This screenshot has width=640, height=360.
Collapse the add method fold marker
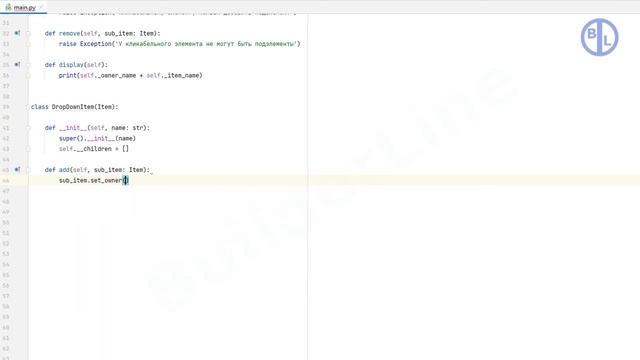(x=28, y=170)
